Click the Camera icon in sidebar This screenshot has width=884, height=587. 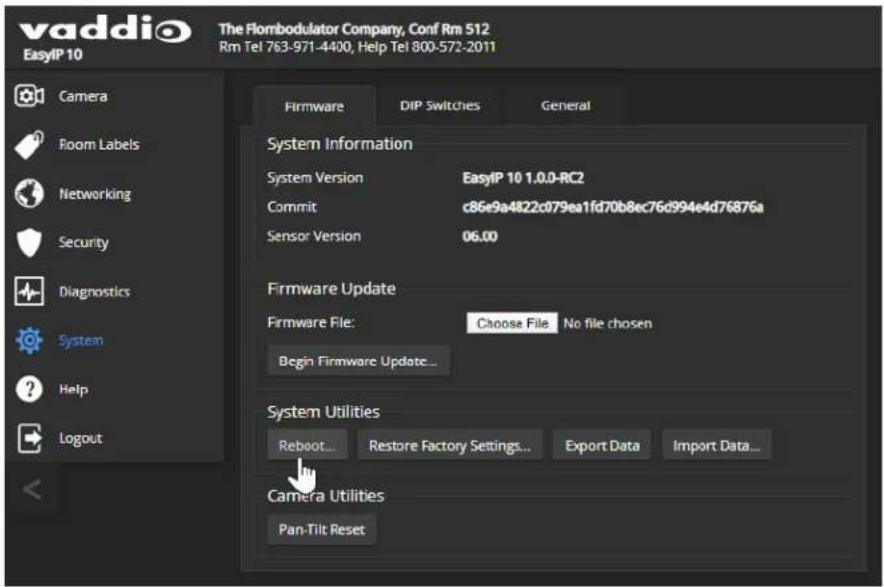tap(29, 96)
